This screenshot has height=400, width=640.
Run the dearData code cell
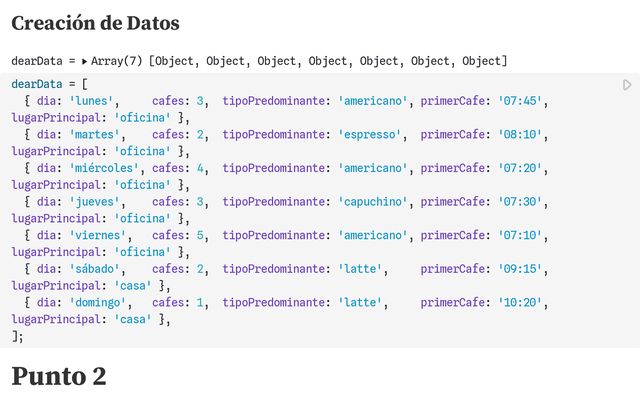click(627, 85)
